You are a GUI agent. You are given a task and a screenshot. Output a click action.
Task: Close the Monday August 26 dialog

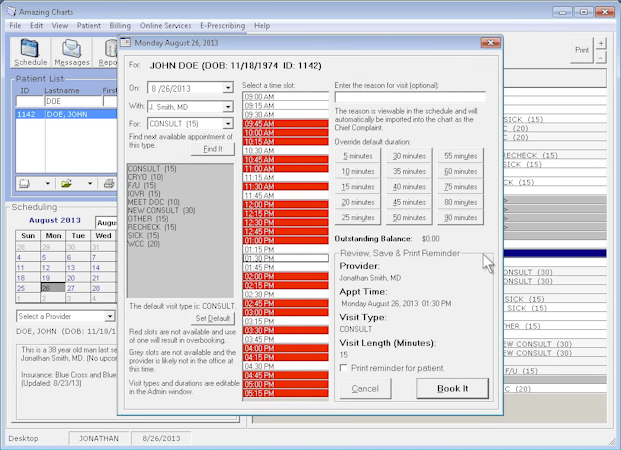490,42
